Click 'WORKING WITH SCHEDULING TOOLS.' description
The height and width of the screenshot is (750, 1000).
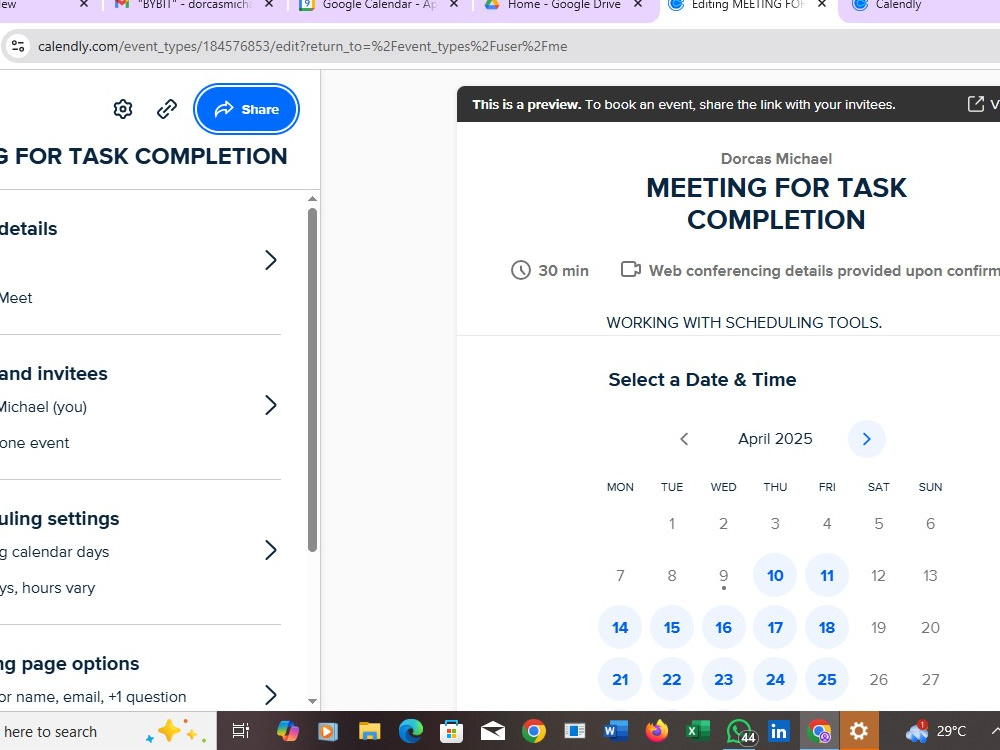[x=744, y=323]
